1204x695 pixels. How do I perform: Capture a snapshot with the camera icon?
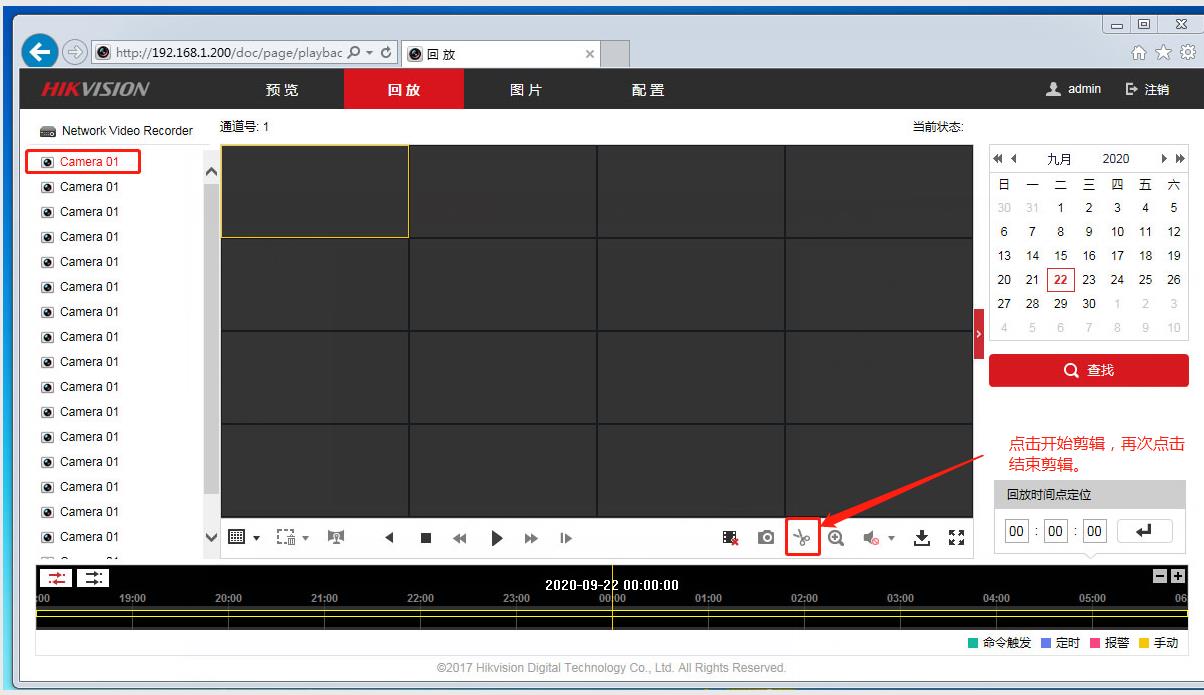[x=766, y=538]
